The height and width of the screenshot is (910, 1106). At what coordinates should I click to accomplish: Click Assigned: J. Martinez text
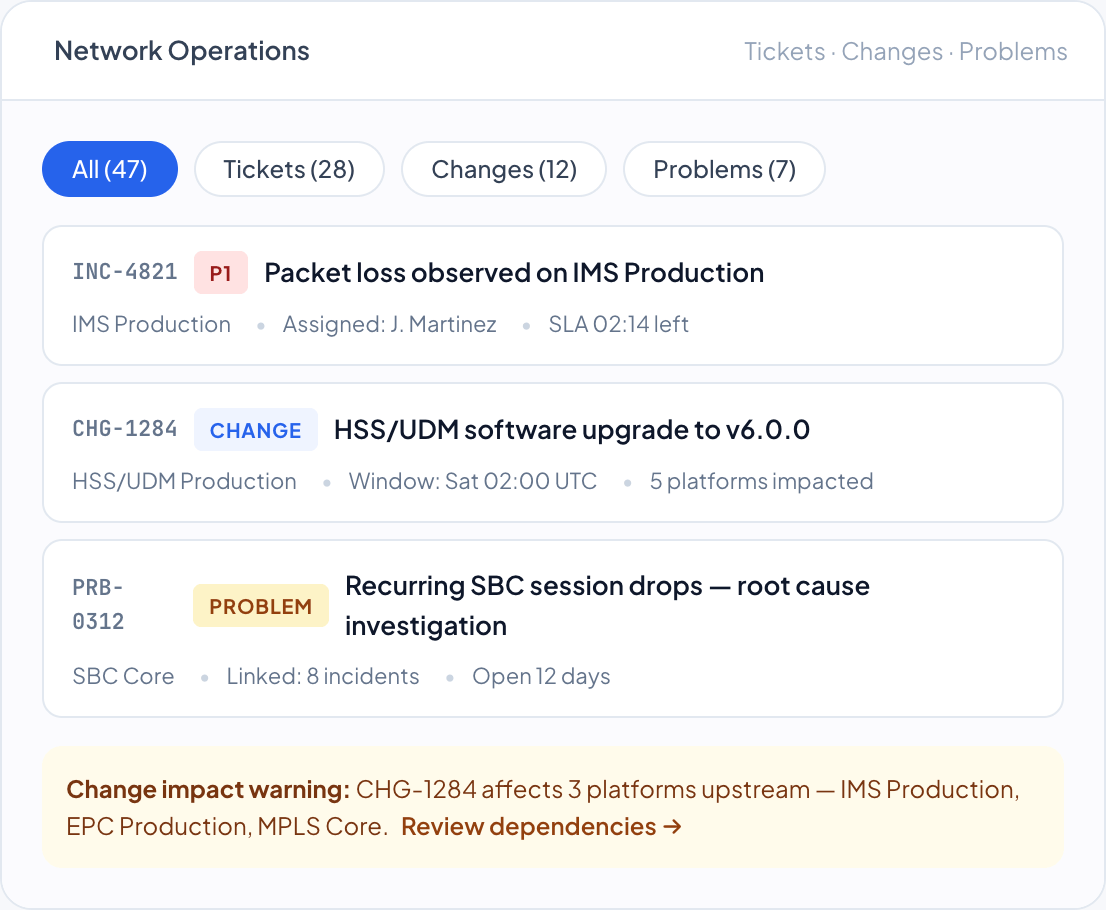pyautogui.click(x=389, y=324)
